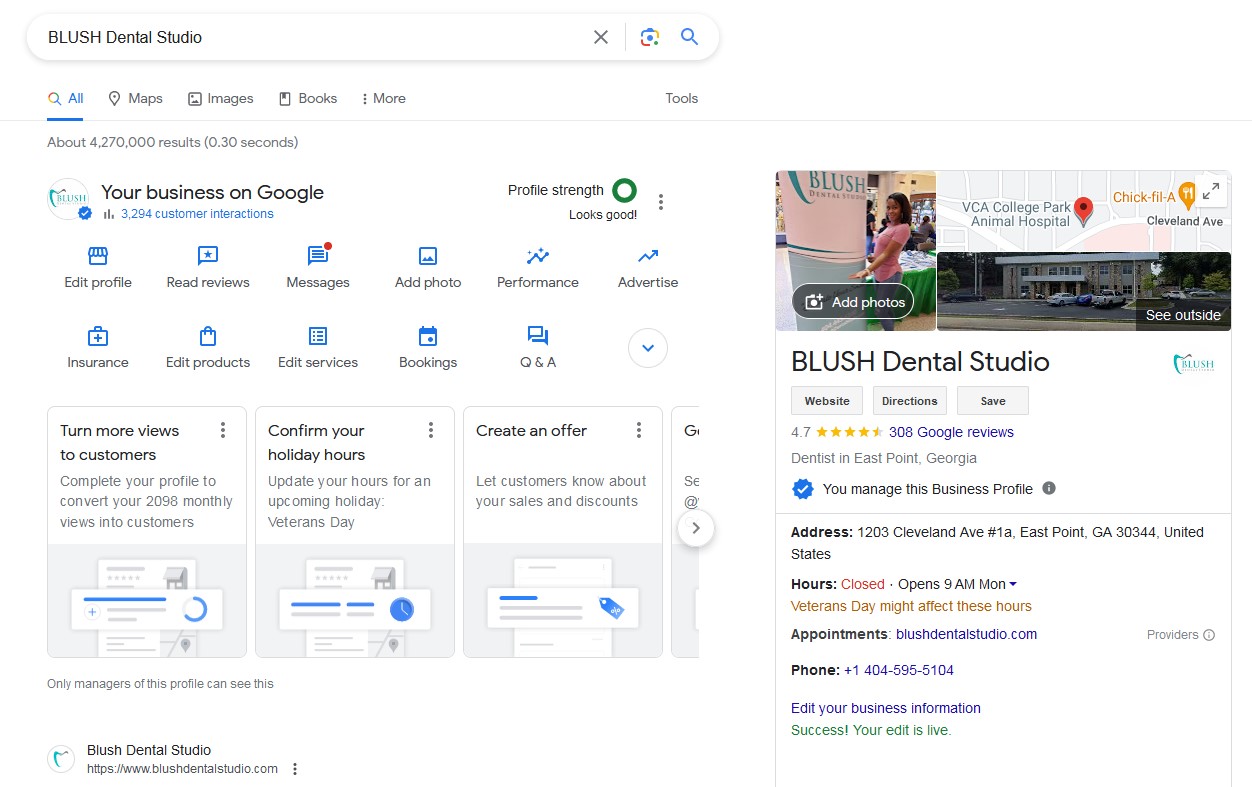
Task: Open options menu beside Profile strength
Action: pos(660,202)
